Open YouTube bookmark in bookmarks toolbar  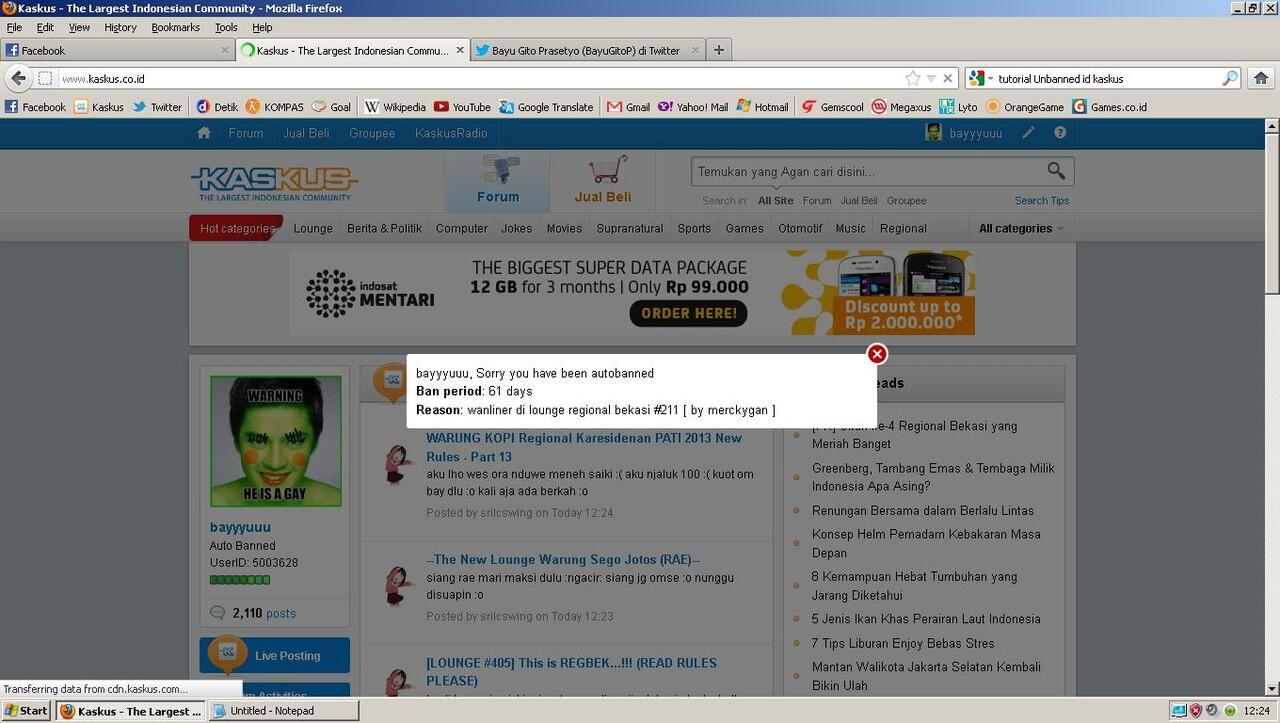[462, 107]
